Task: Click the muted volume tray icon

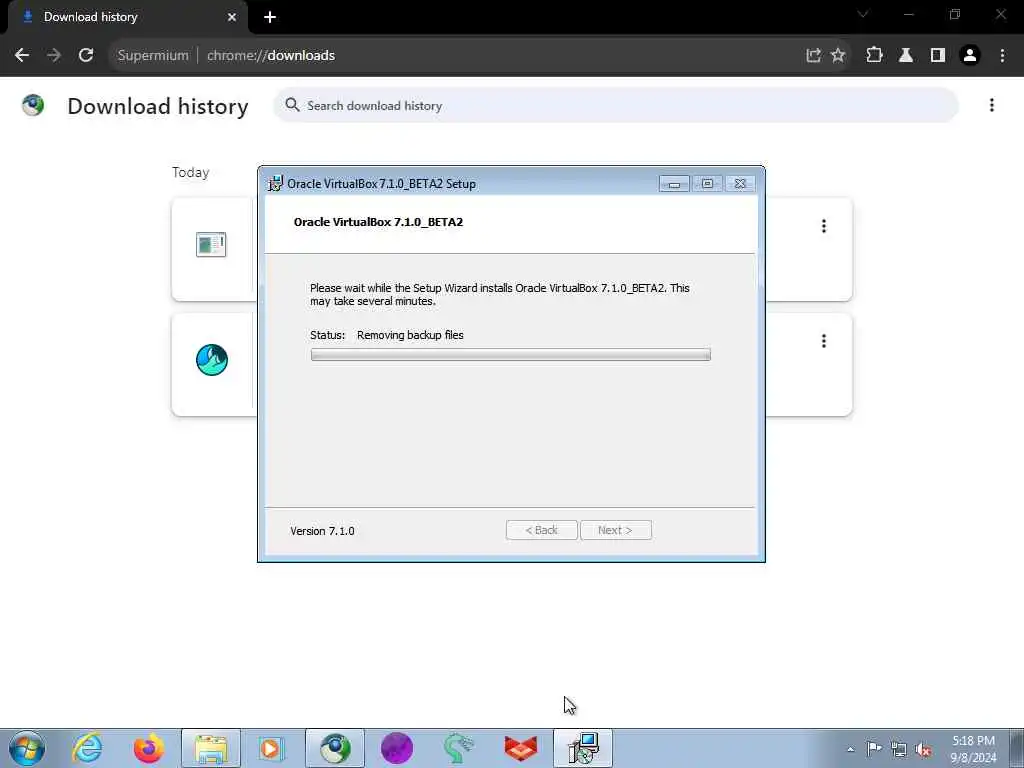Action: [x=923, y=749]
